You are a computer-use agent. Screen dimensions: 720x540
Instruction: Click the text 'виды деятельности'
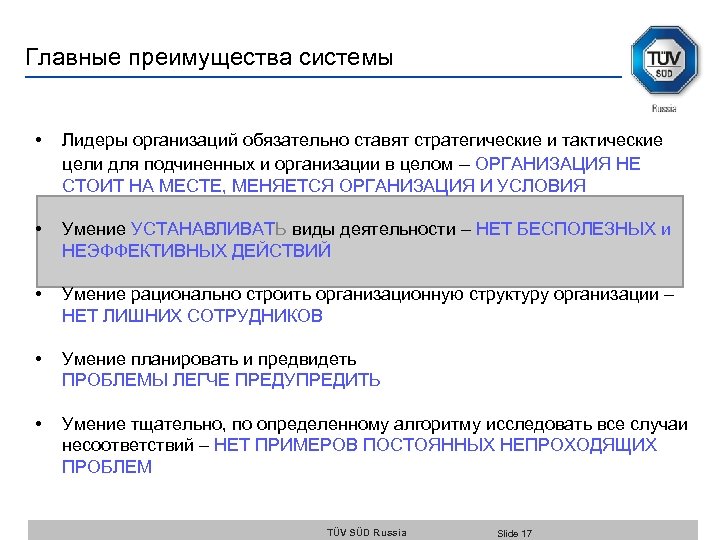373,229
